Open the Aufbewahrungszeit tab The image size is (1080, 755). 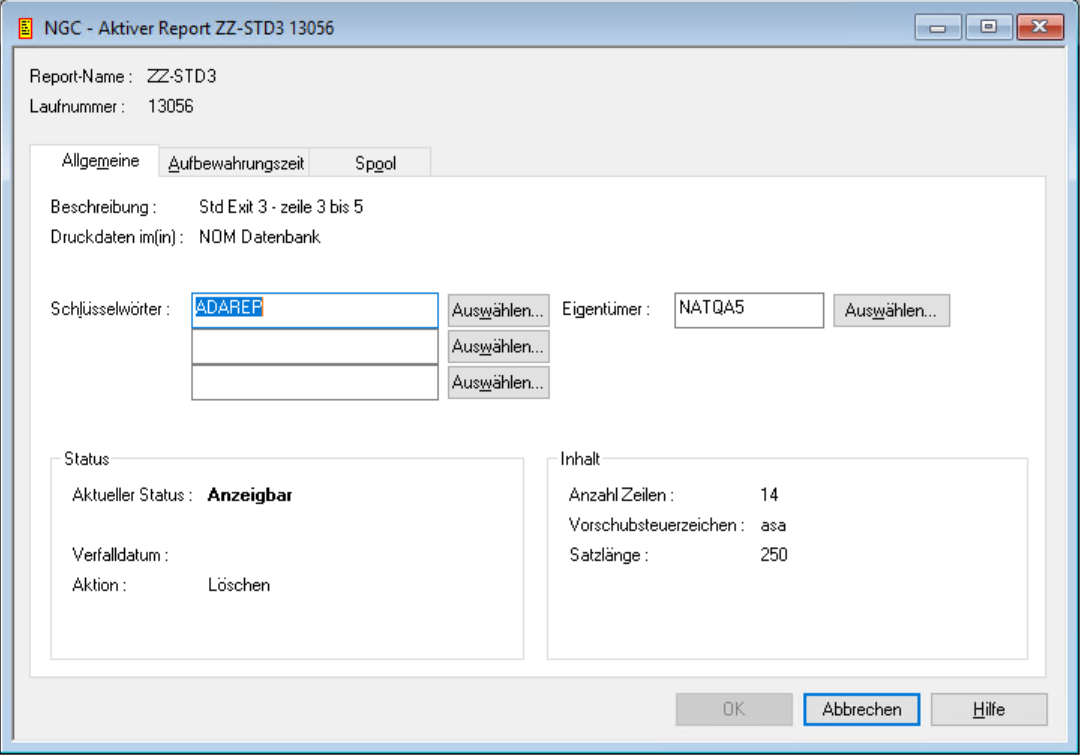pos(236,163)
